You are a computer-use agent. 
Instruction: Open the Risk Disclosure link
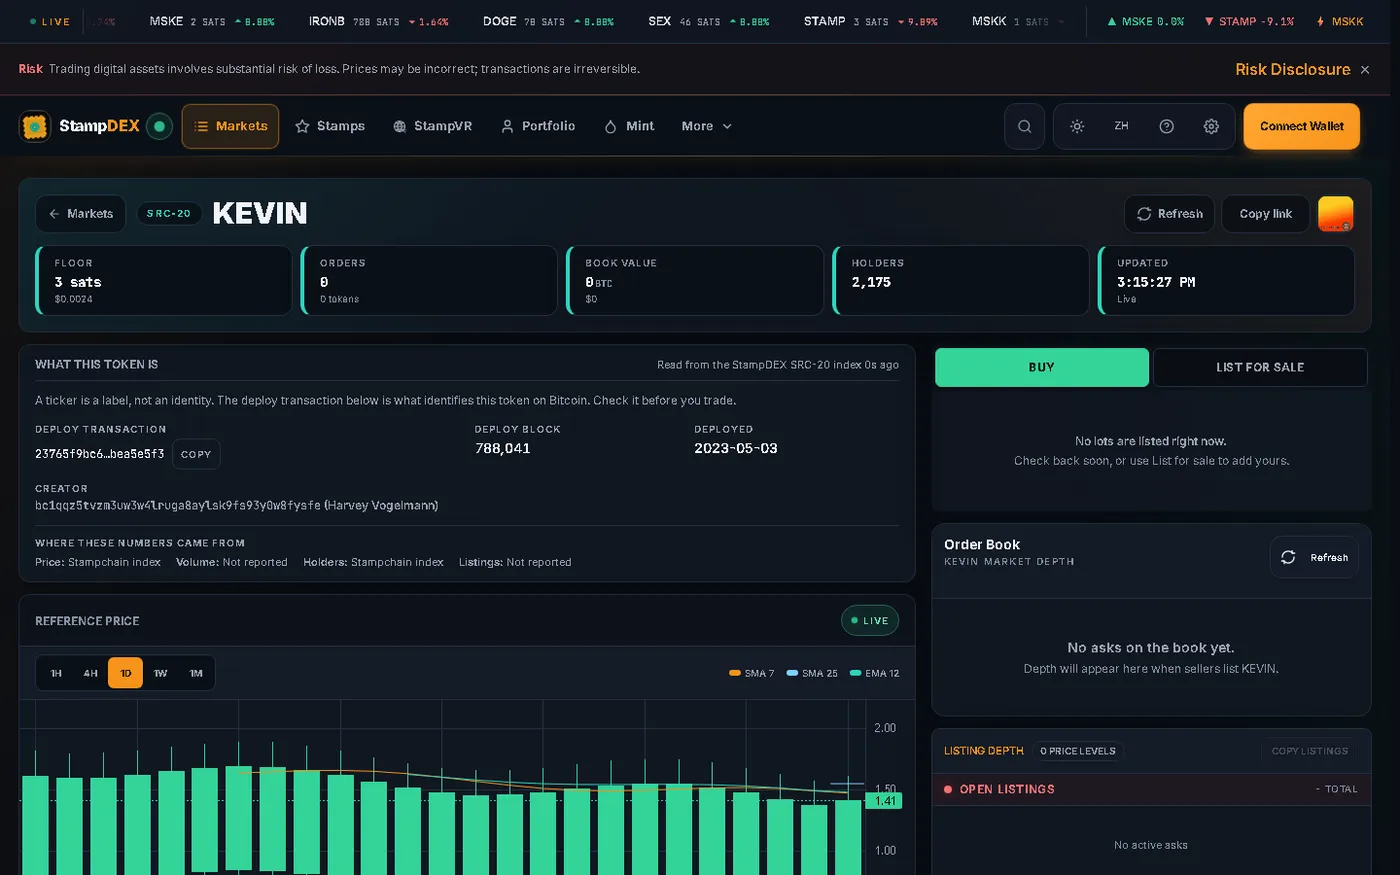point(1292,69)
